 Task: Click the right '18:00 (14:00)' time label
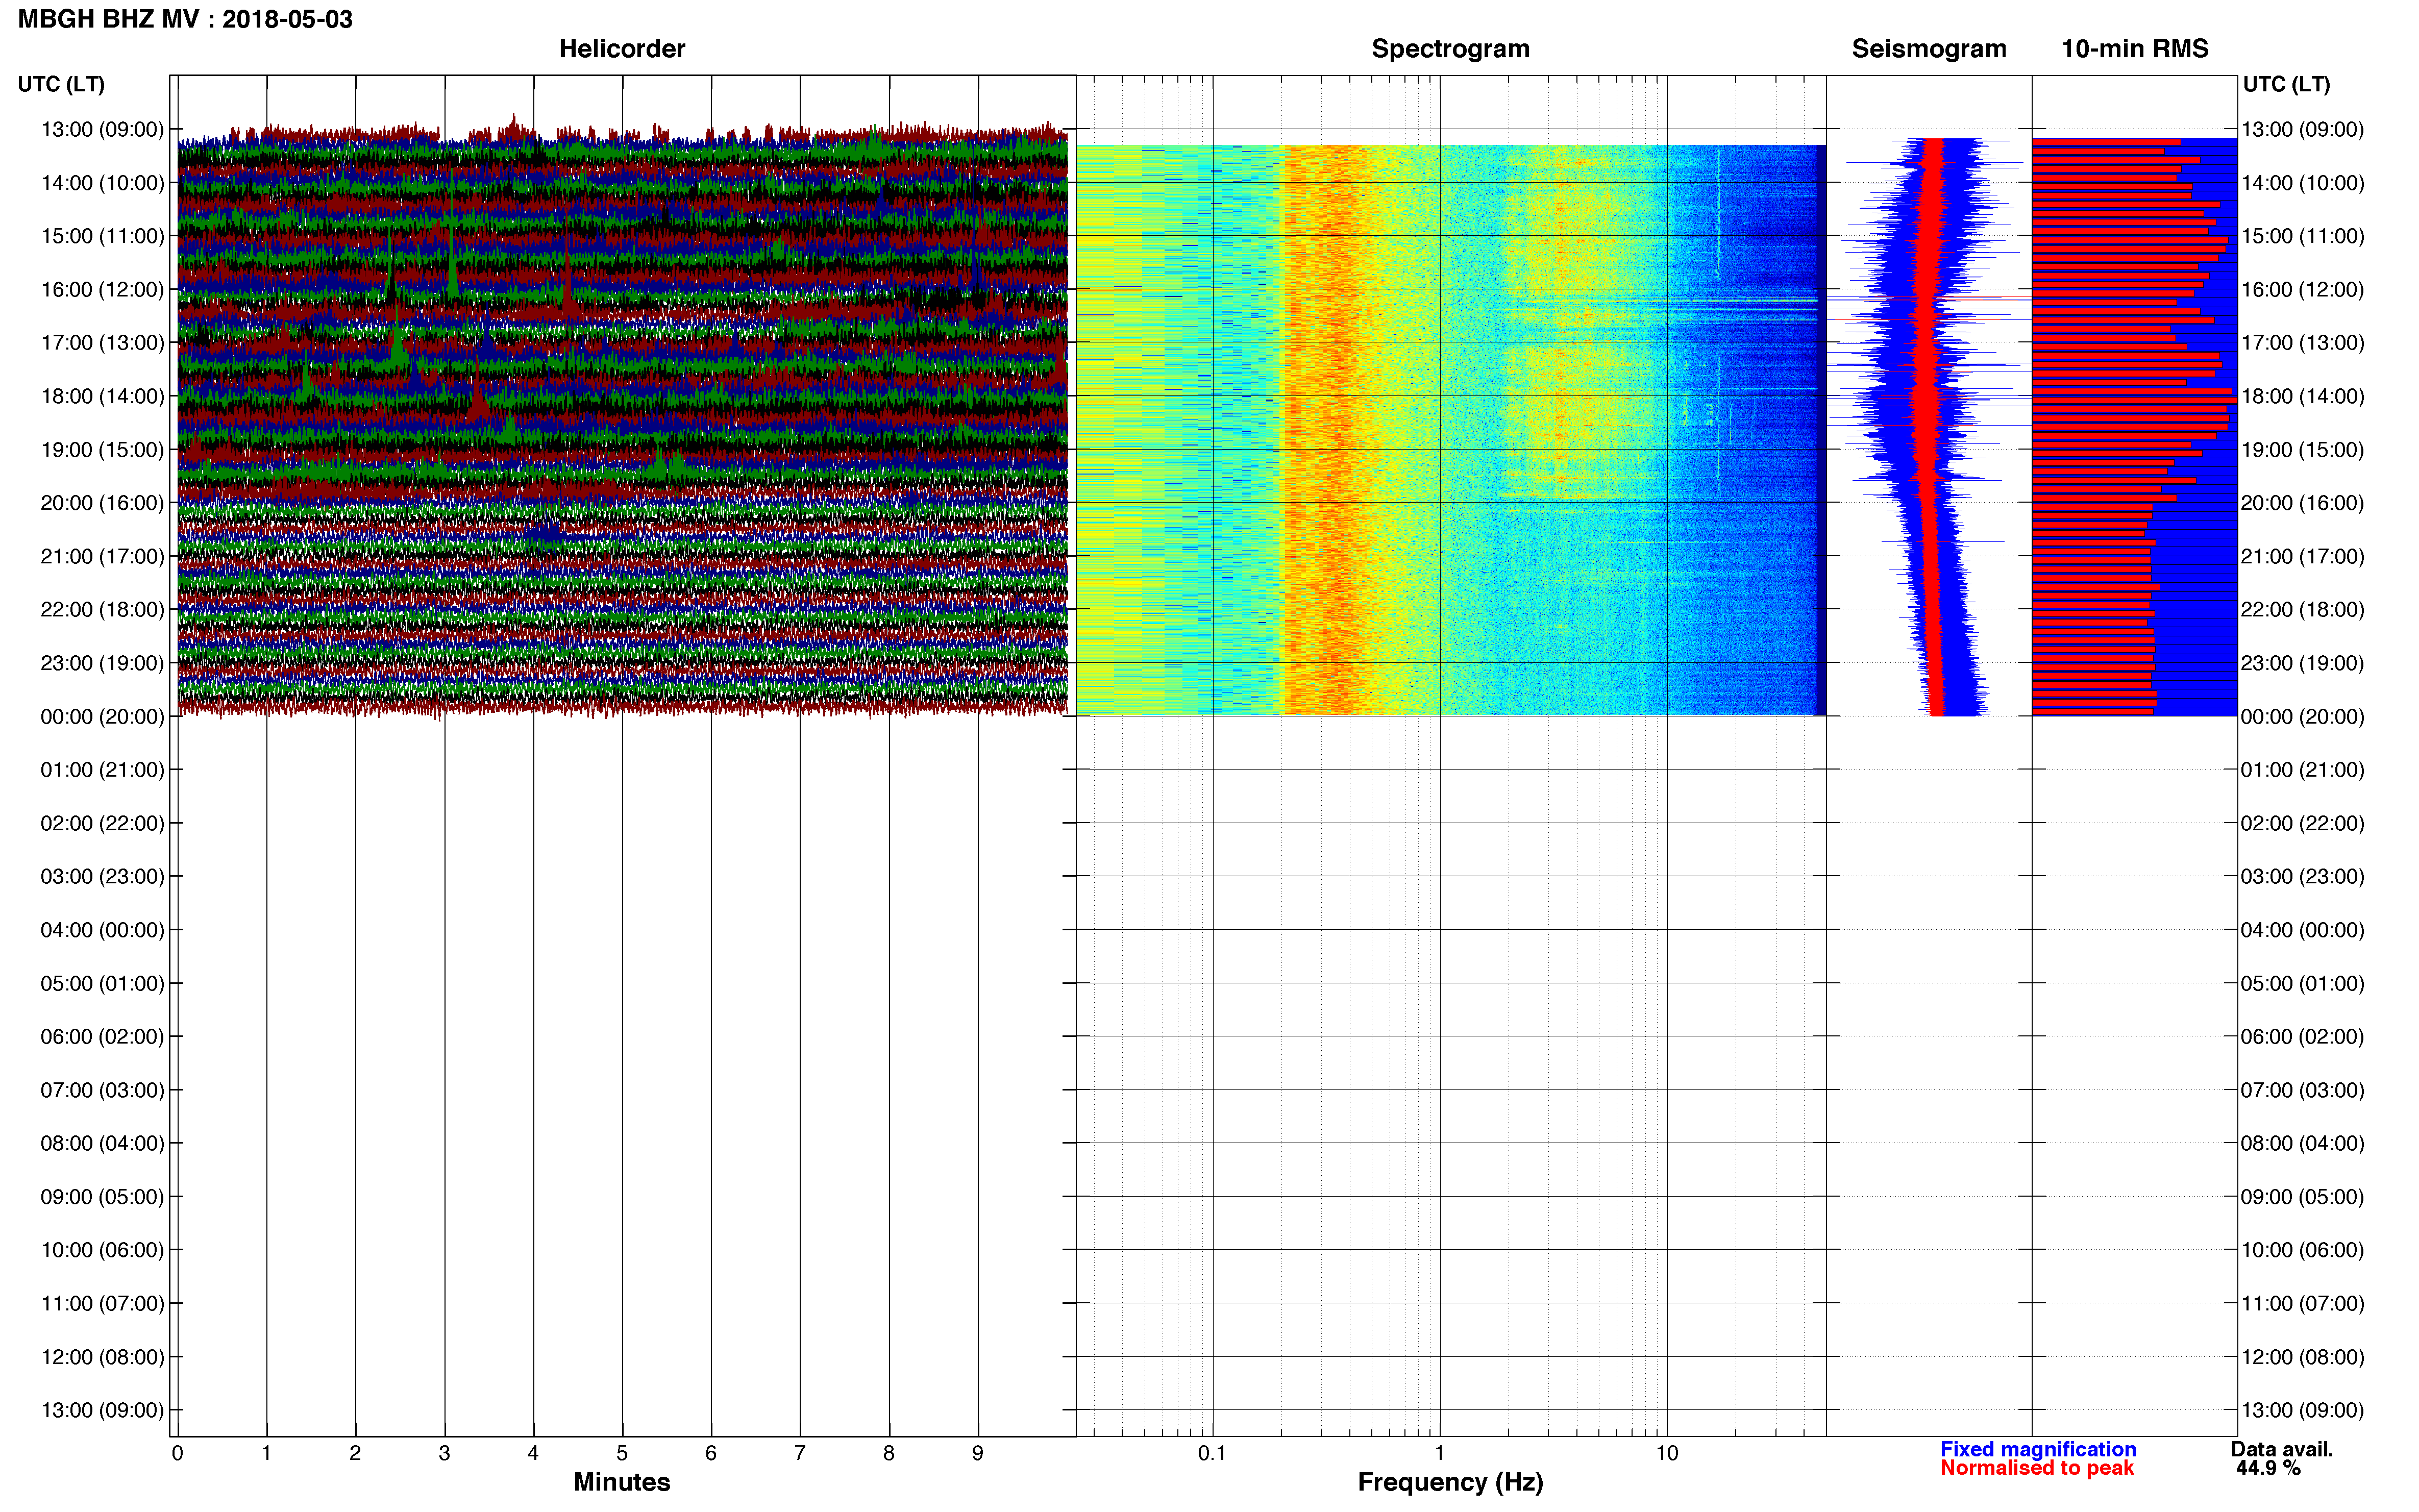2303,396
